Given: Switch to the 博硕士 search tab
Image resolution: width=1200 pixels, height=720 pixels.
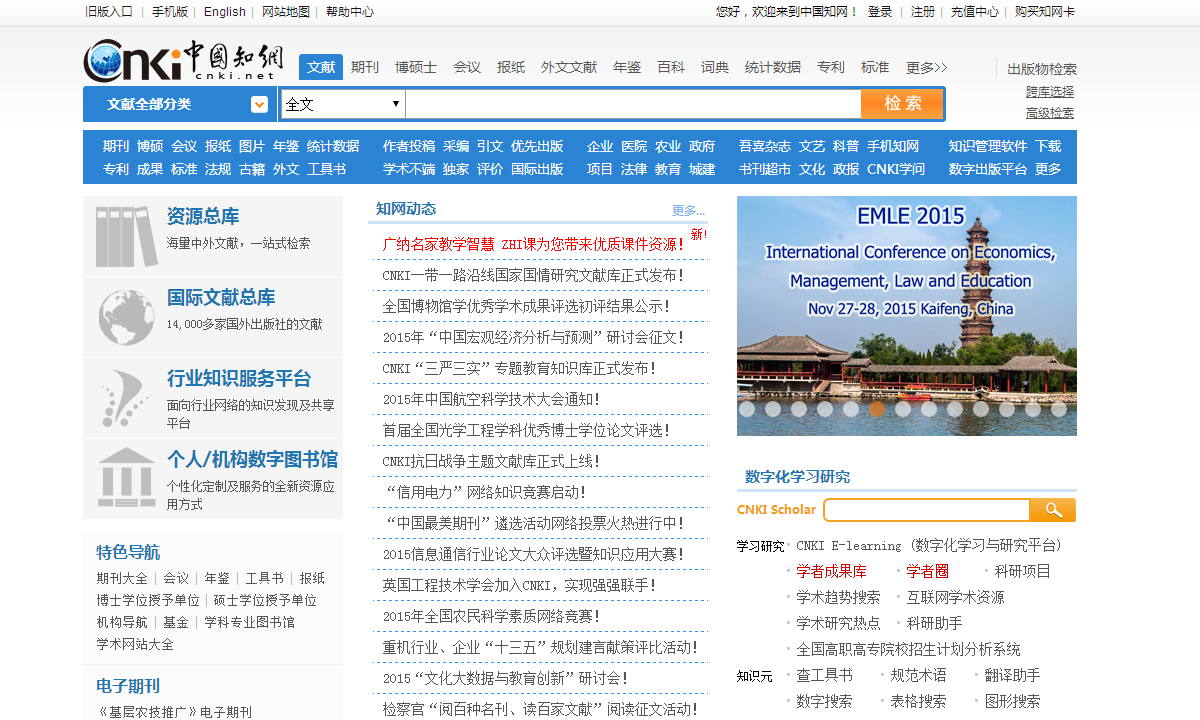Looking at the screenshot, I should click(x=416, y=68).
